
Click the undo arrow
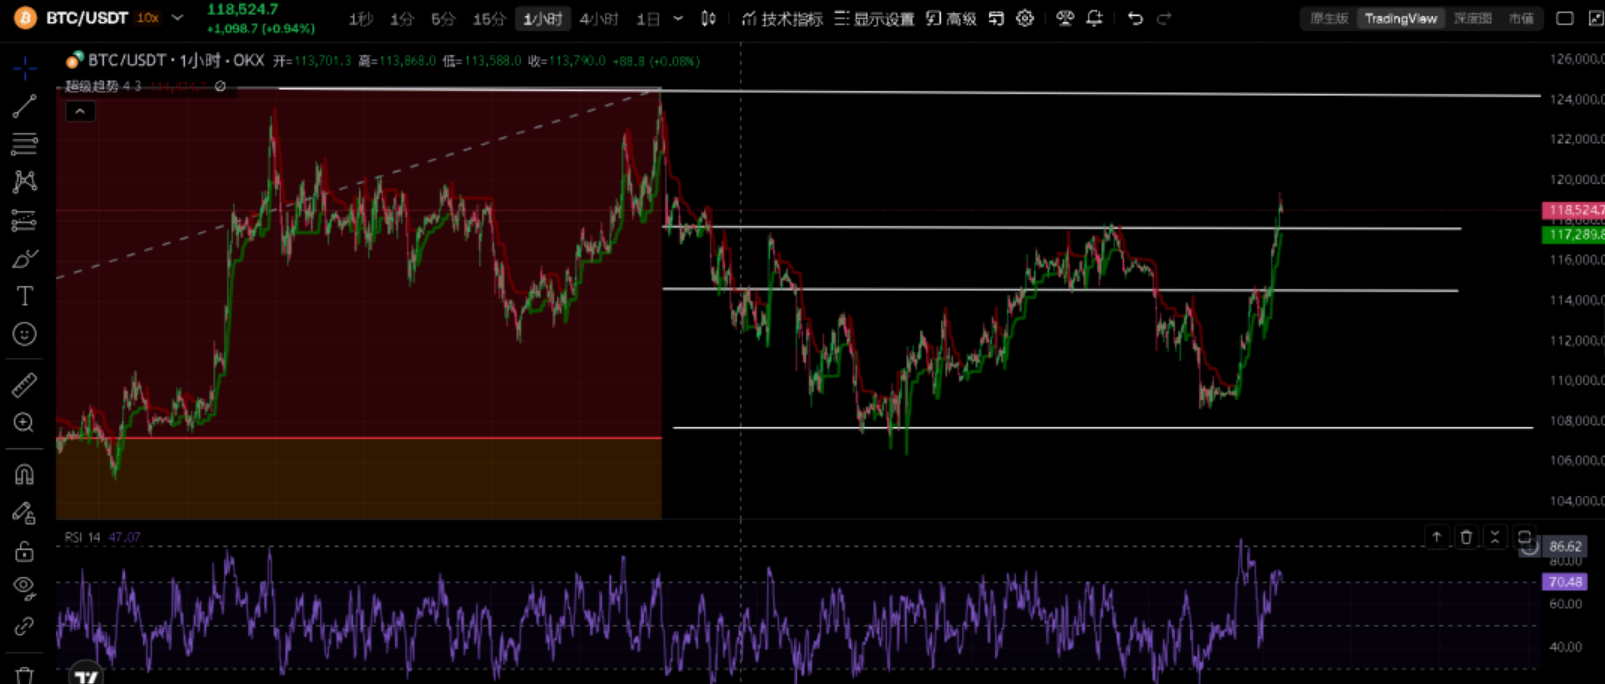coord(1135,18)
